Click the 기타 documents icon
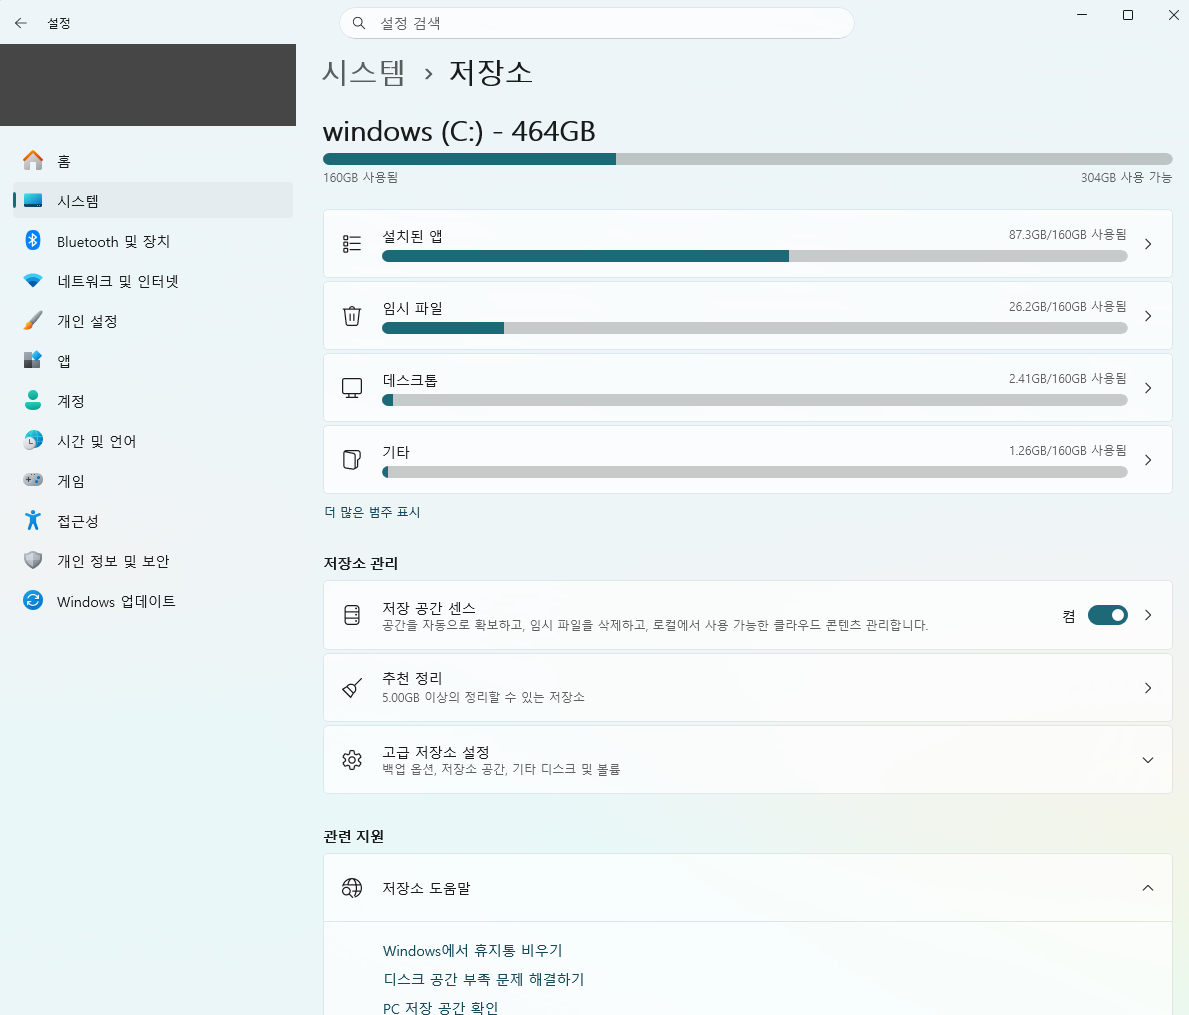The height and width of the screenshot is (1015, 1189). 352,459
